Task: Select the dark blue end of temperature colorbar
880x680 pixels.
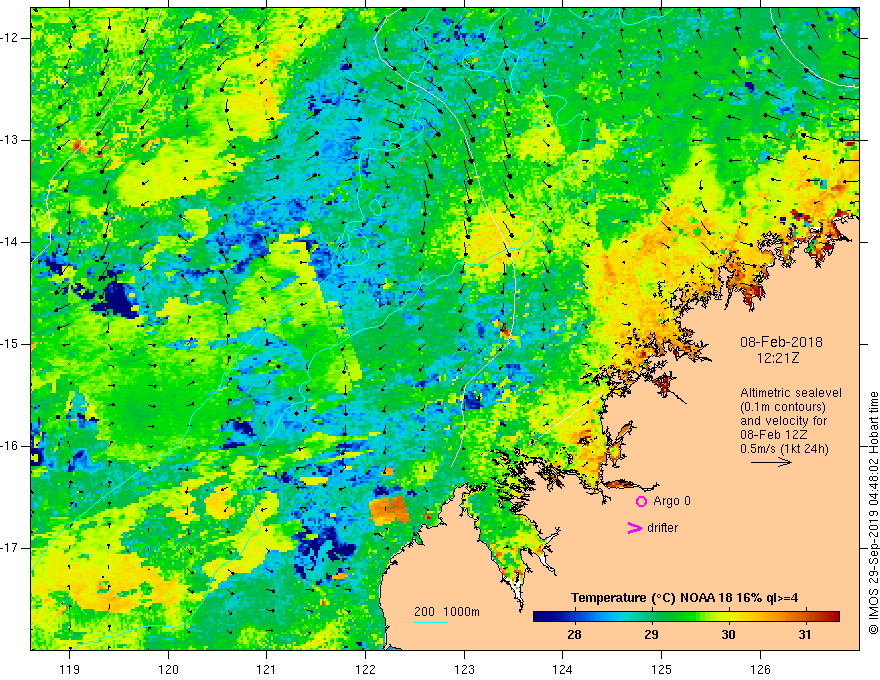Action: click(542, 617)
